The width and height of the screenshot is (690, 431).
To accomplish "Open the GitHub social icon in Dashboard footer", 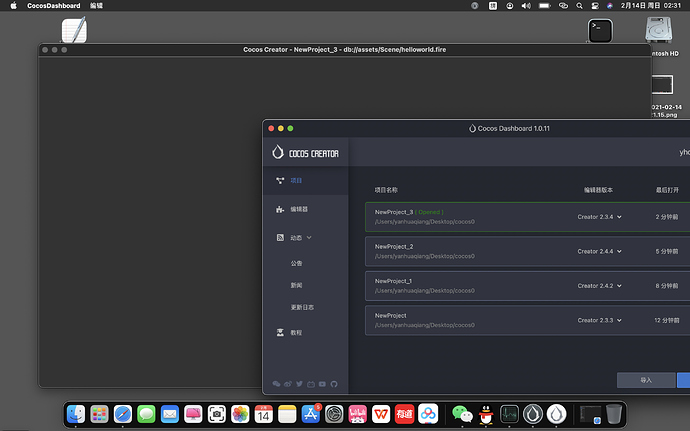I will (334, 384).
